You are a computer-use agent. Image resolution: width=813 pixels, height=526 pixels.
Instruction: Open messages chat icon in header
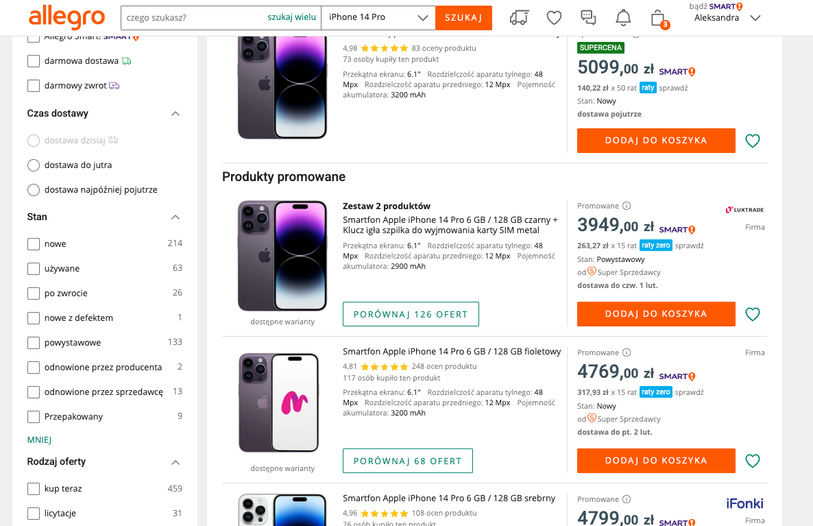[x=588, y=18]
